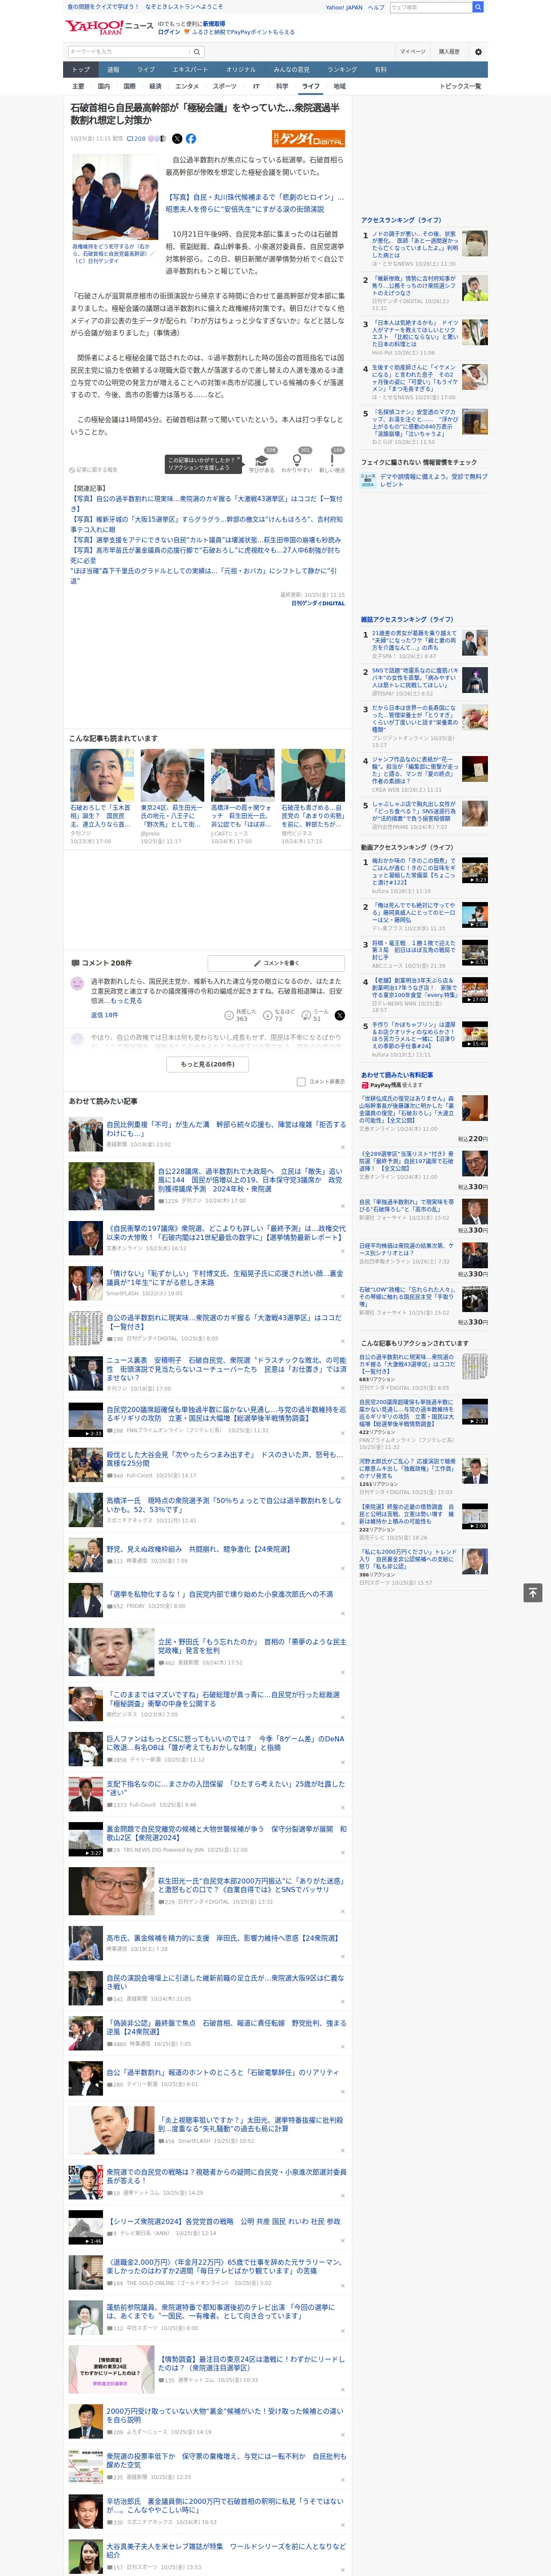Click the なるほど reaction on comment
This screenshot has height=2576, width=551.
click(279, 1014)
